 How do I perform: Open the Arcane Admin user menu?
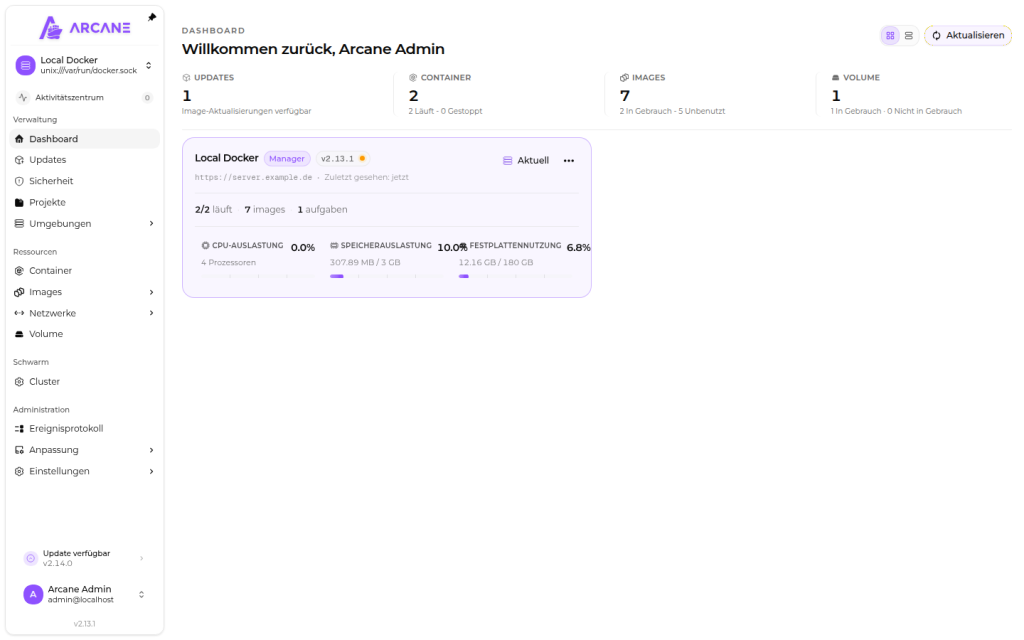click(84, 594)
